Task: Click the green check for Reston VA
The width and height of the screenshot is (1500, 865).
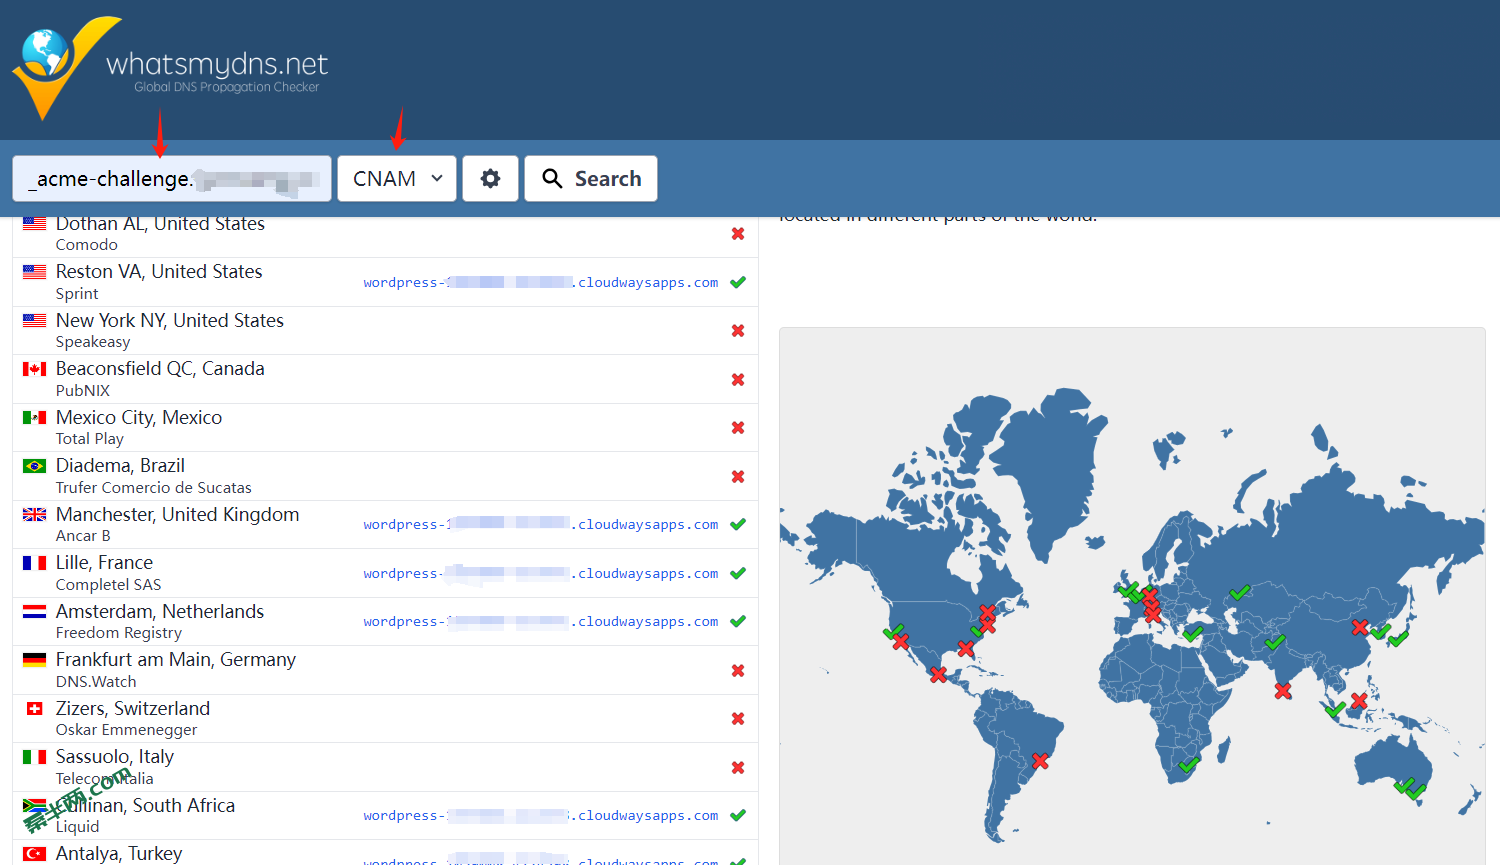Action: pyautogui.click(x=738, y=282)
